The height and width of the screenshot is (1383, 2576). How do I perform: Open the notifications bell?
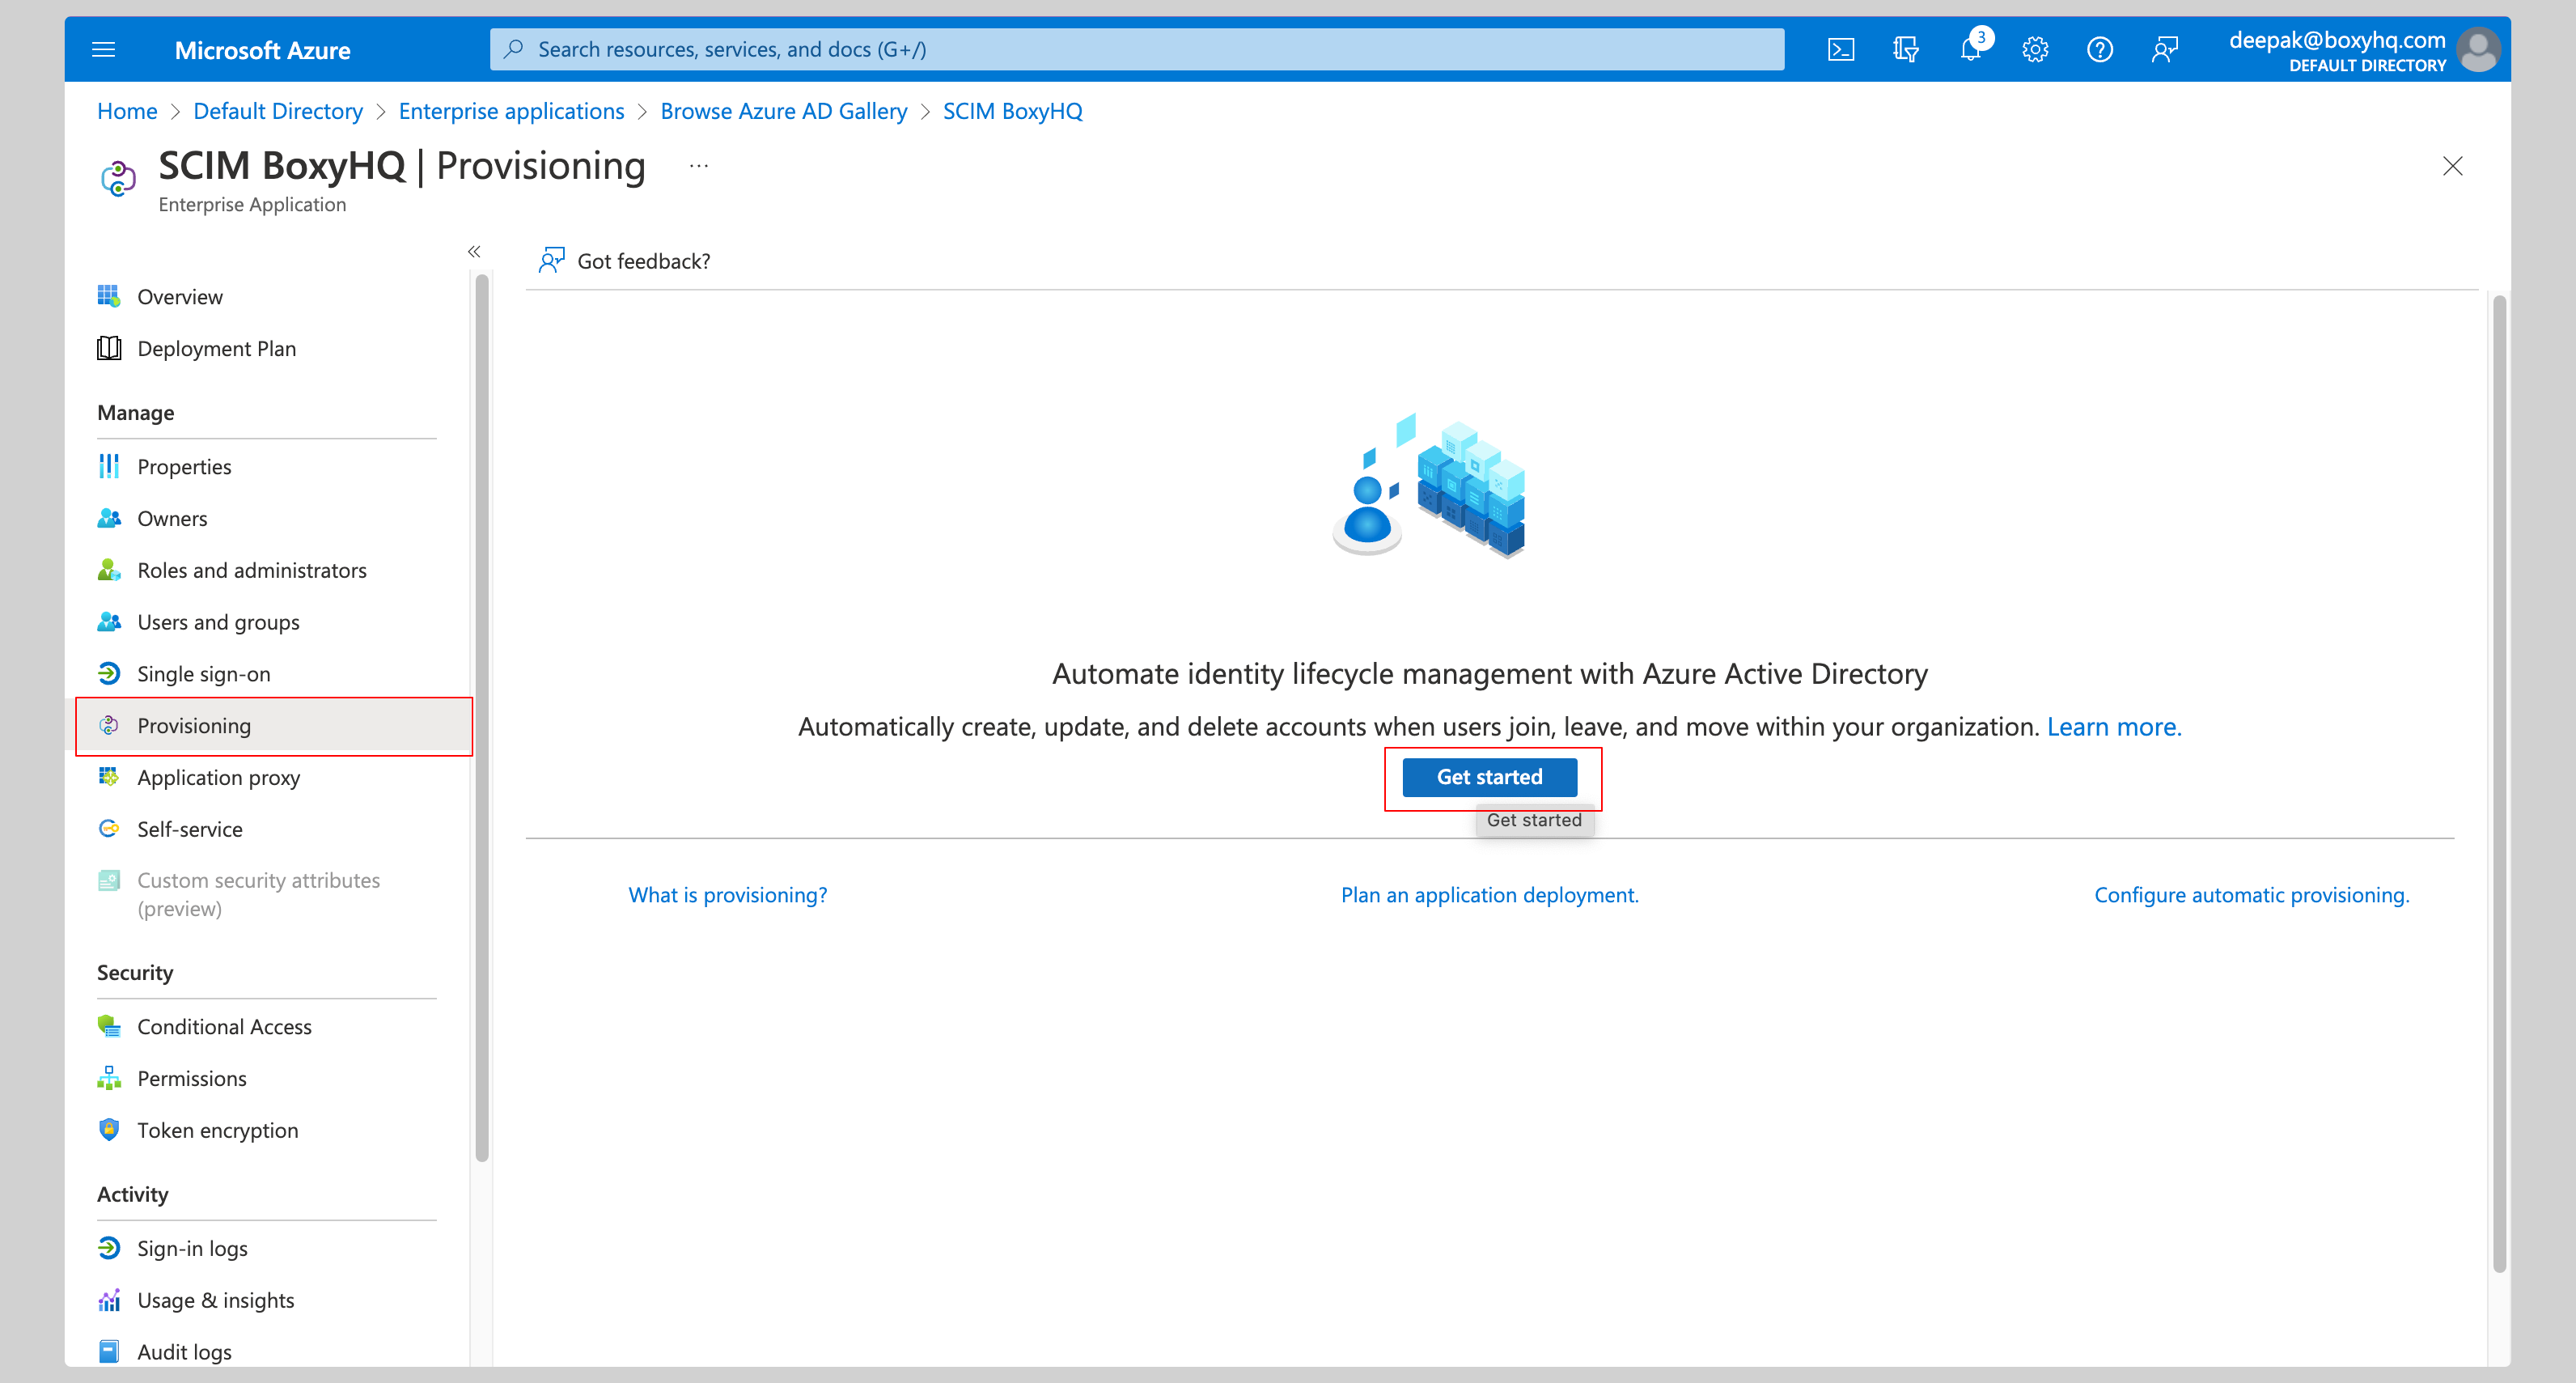pyautogui.click(x=1970, y=48)
